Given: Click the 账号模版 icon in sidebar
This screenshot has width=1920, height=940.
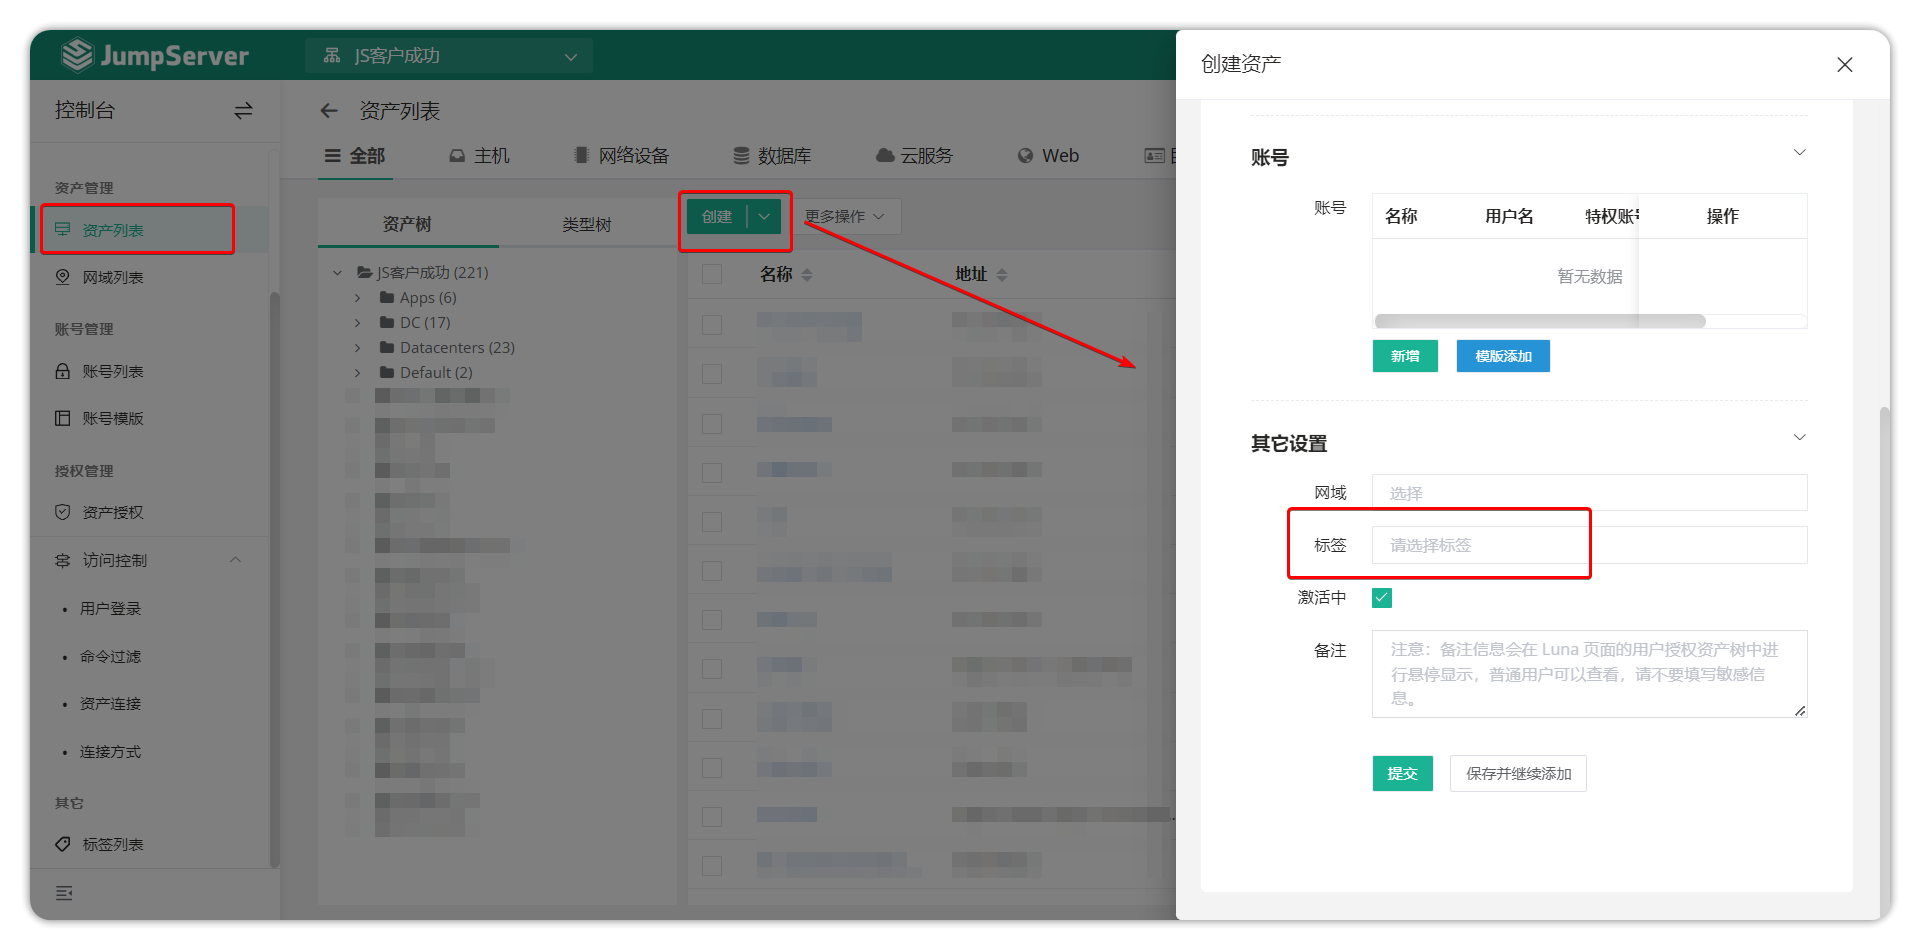Looking at the screenshot, I should point(63,418).
